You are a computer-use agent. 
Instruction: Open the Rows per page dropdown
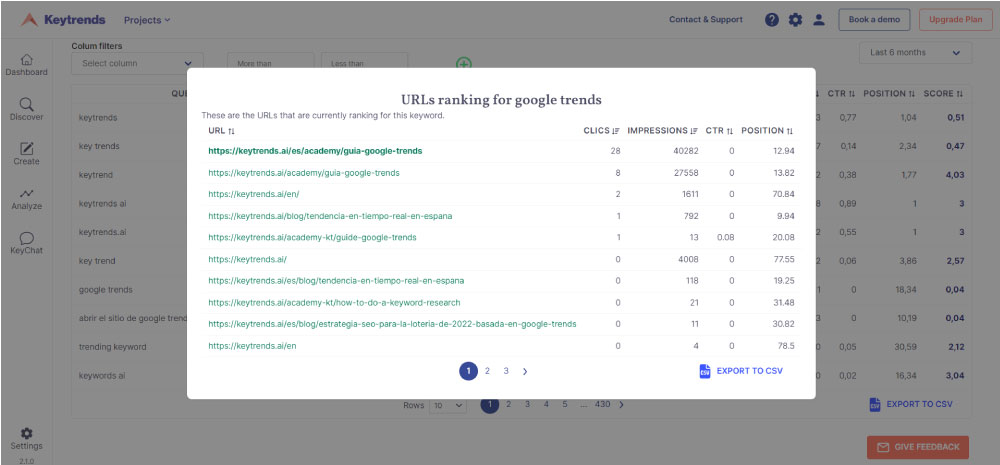[448, 405]
